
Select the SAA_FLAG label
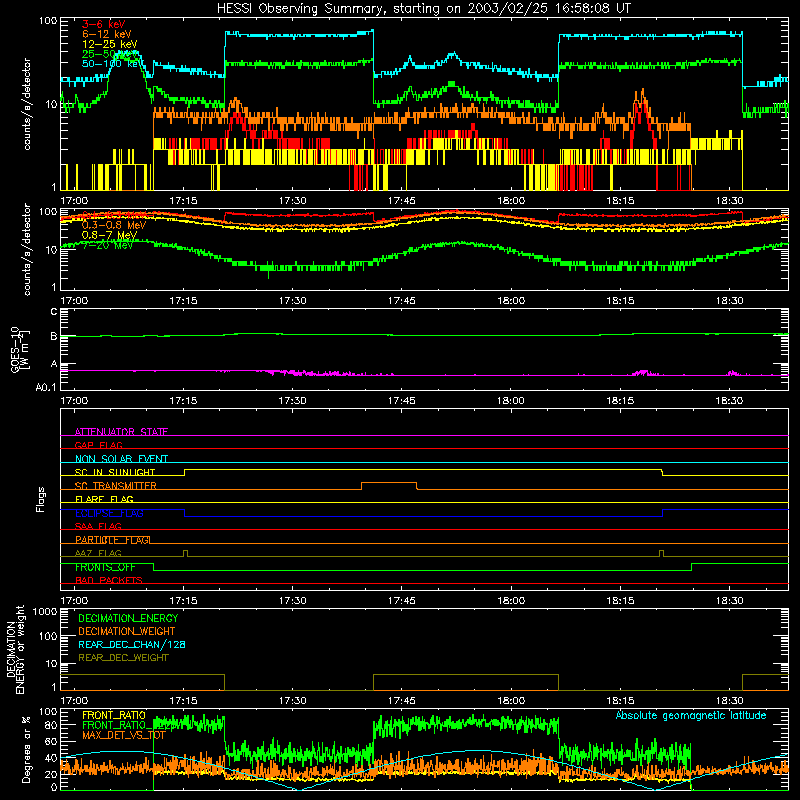coord(98,526)
